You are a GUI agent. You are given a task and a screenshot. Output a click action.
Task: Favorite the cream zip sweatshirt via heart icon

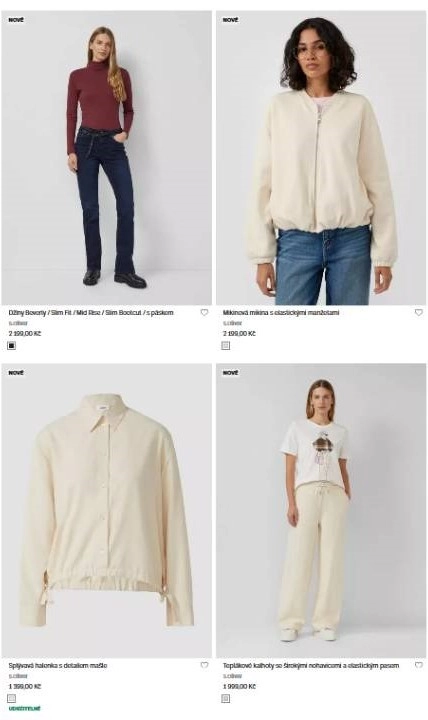(x=419, y=312)
